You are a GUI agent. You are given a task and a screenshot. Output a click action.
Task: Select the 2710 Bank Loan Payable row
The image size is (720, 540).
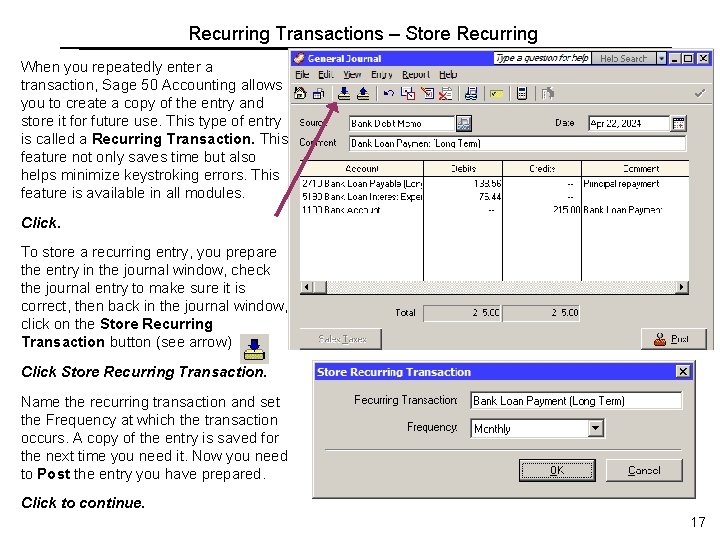[x=494, y=184]
